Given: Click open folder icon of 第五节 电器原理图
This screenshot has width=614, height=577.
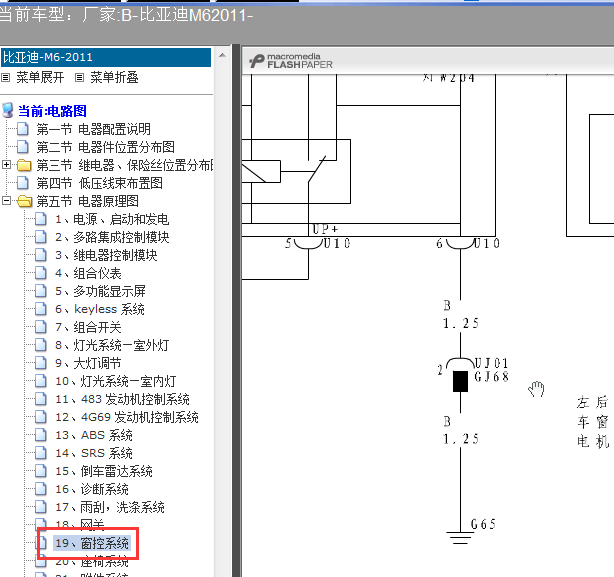Looking at the screenshot, I should (x=25, y=201).
